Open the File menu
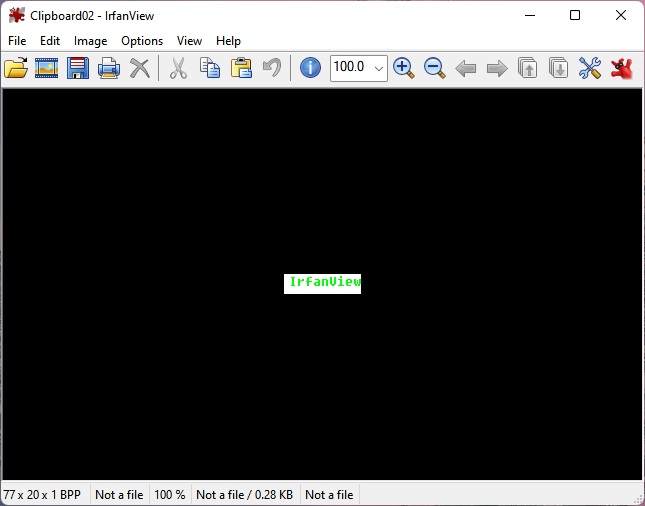Screen dimensions: 645x506 pyautogui.click(x=17, y=41)
